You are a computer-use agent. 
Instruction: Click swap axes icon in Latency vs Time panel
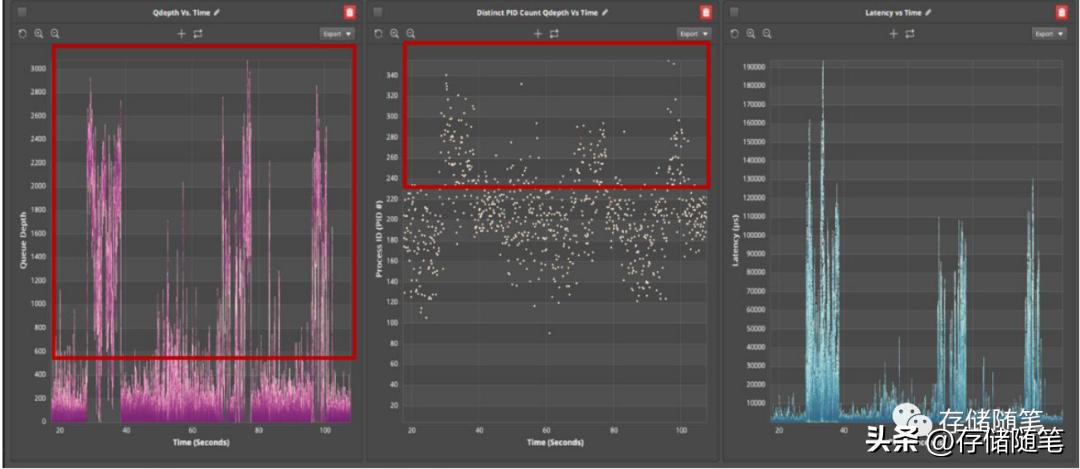[910, 33]
